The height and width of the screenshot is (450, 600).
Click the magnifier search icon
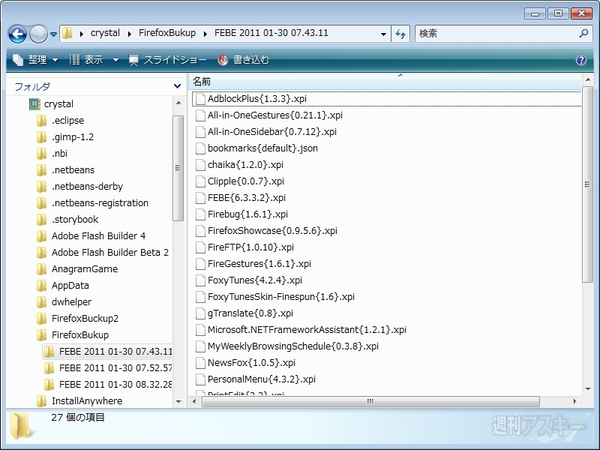click(x=584, y=34)
